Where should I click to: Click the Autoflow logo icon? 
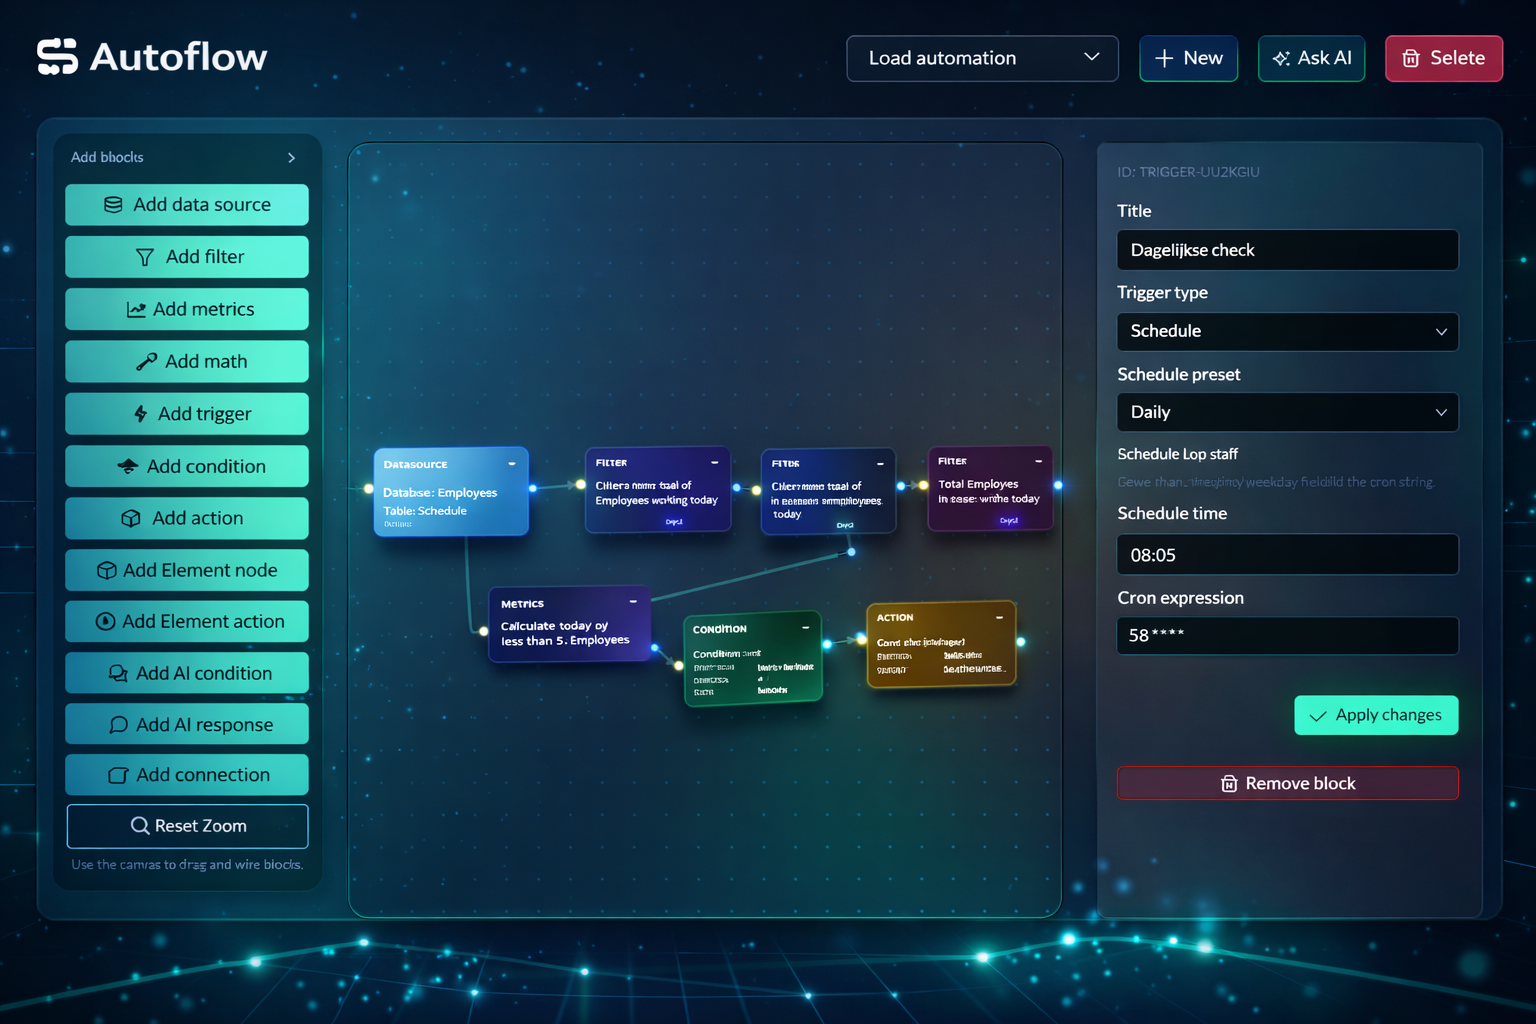(55, 56)
